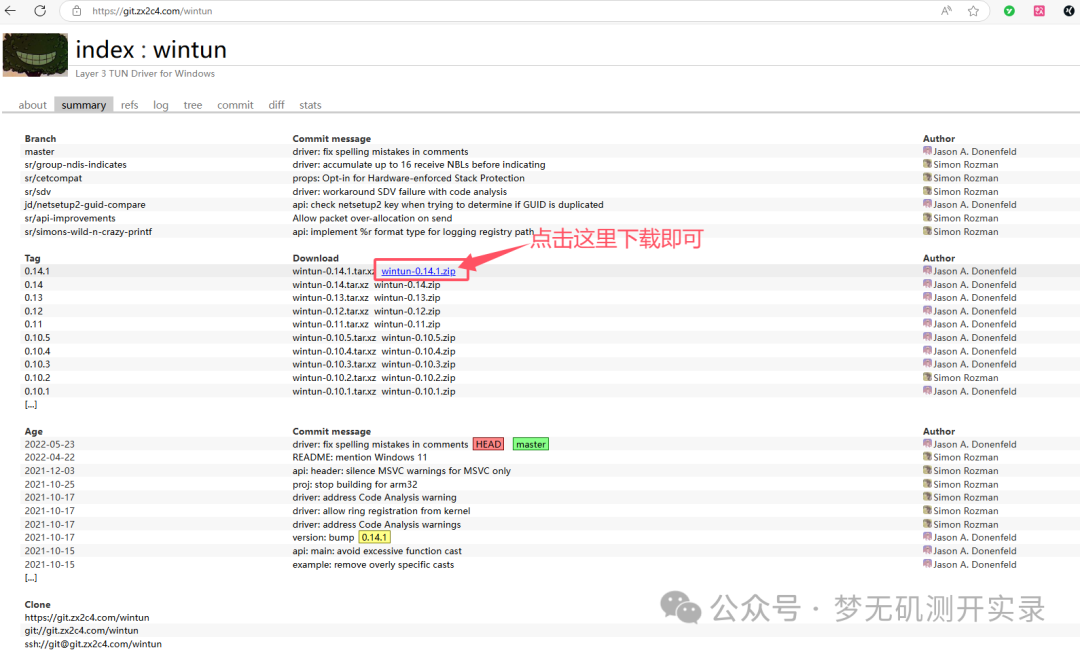Click the green shield extension icon
The height and width of the screenshot is (652, 1080).
pos(1009,11)
